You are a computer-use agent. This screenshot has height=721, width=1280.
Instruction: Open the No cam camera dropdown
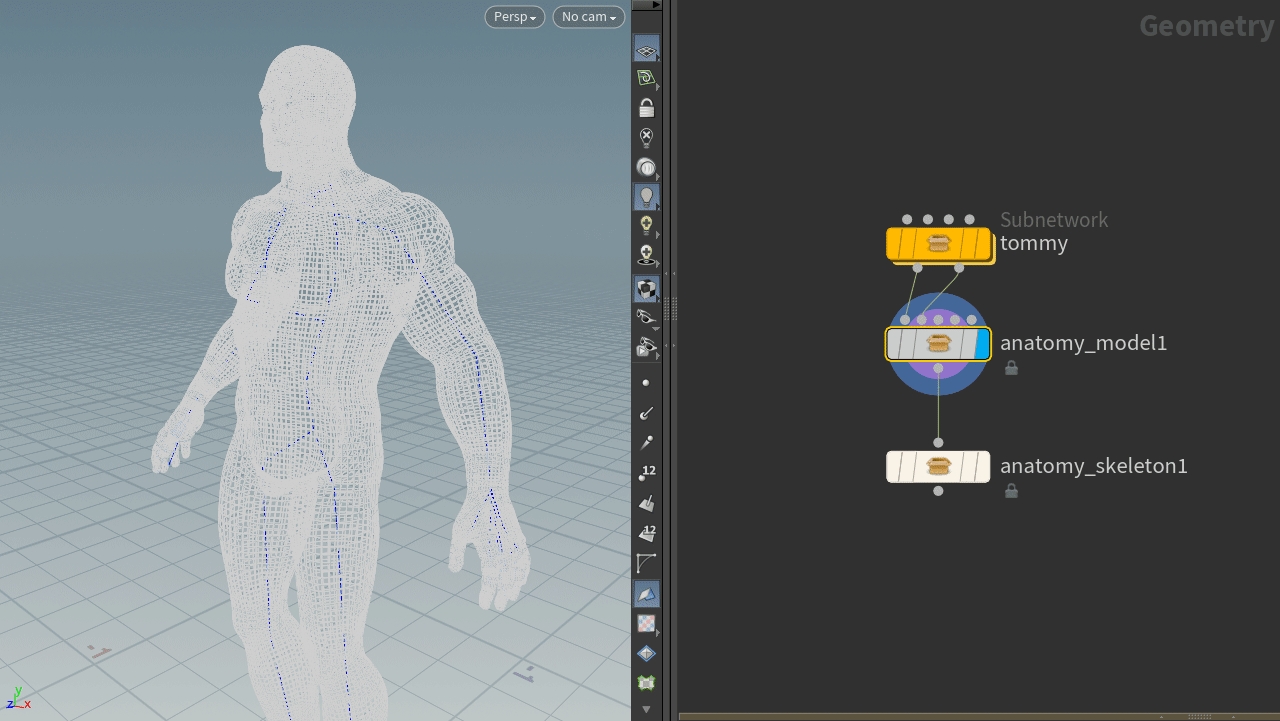(x=588, y=17)
